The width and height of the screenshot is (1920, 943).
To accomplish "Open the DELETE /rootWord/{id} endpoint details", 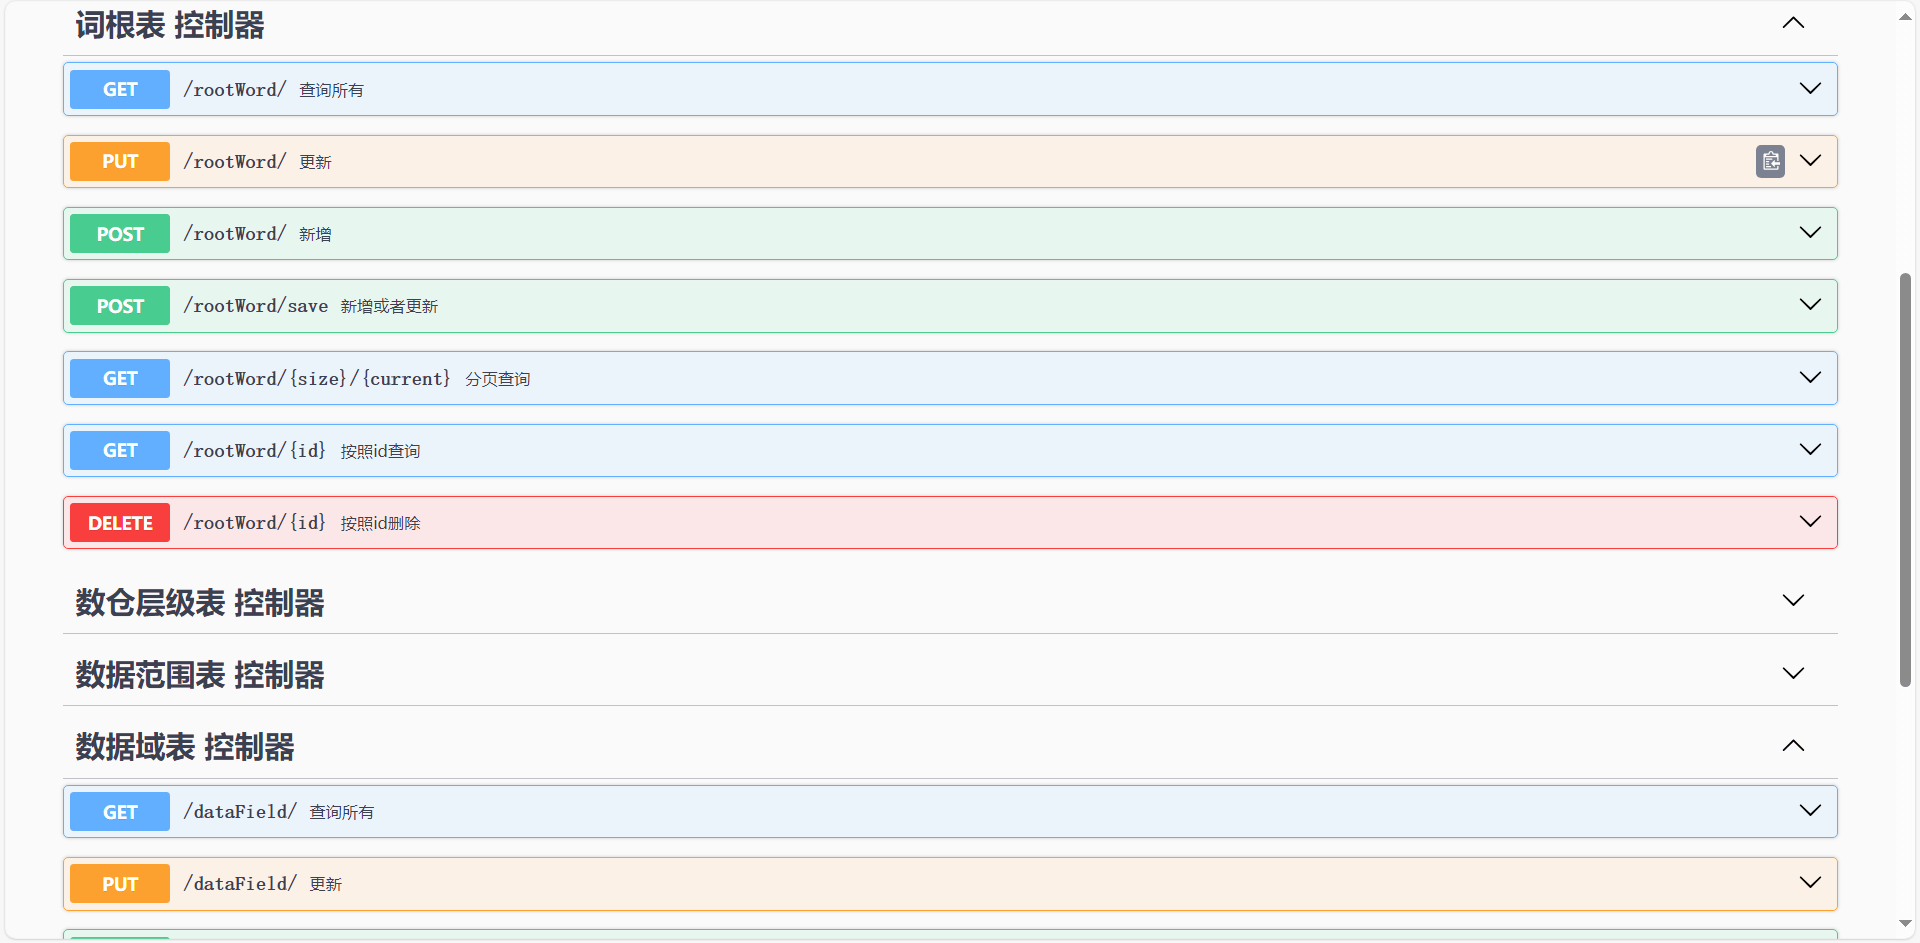I will point(1810,521).
